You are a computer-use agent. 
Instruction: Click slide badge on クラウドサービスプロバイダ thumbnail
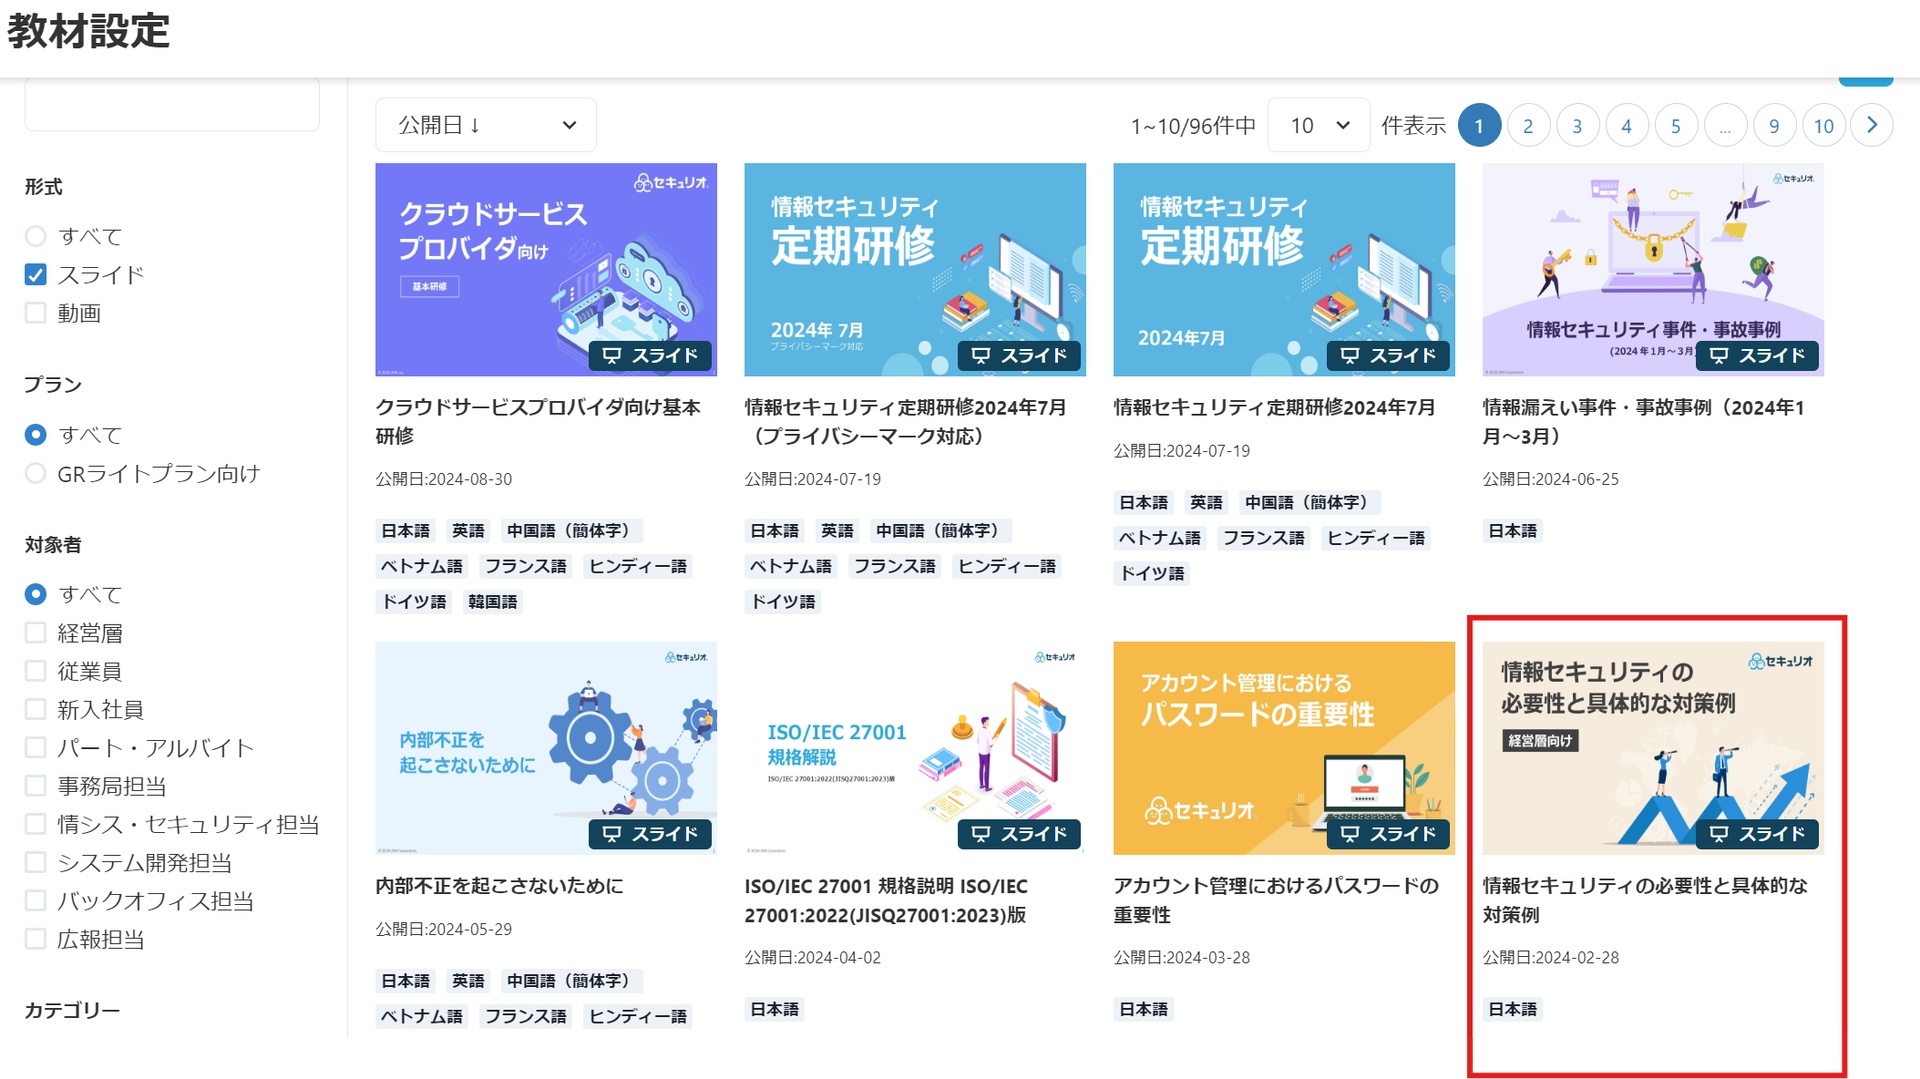(650, 356)
